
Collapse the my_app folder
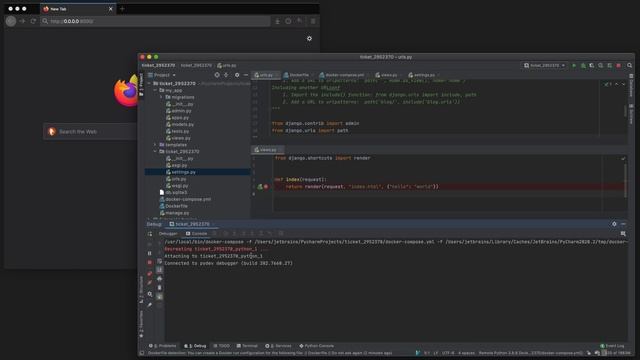(156, 90)
